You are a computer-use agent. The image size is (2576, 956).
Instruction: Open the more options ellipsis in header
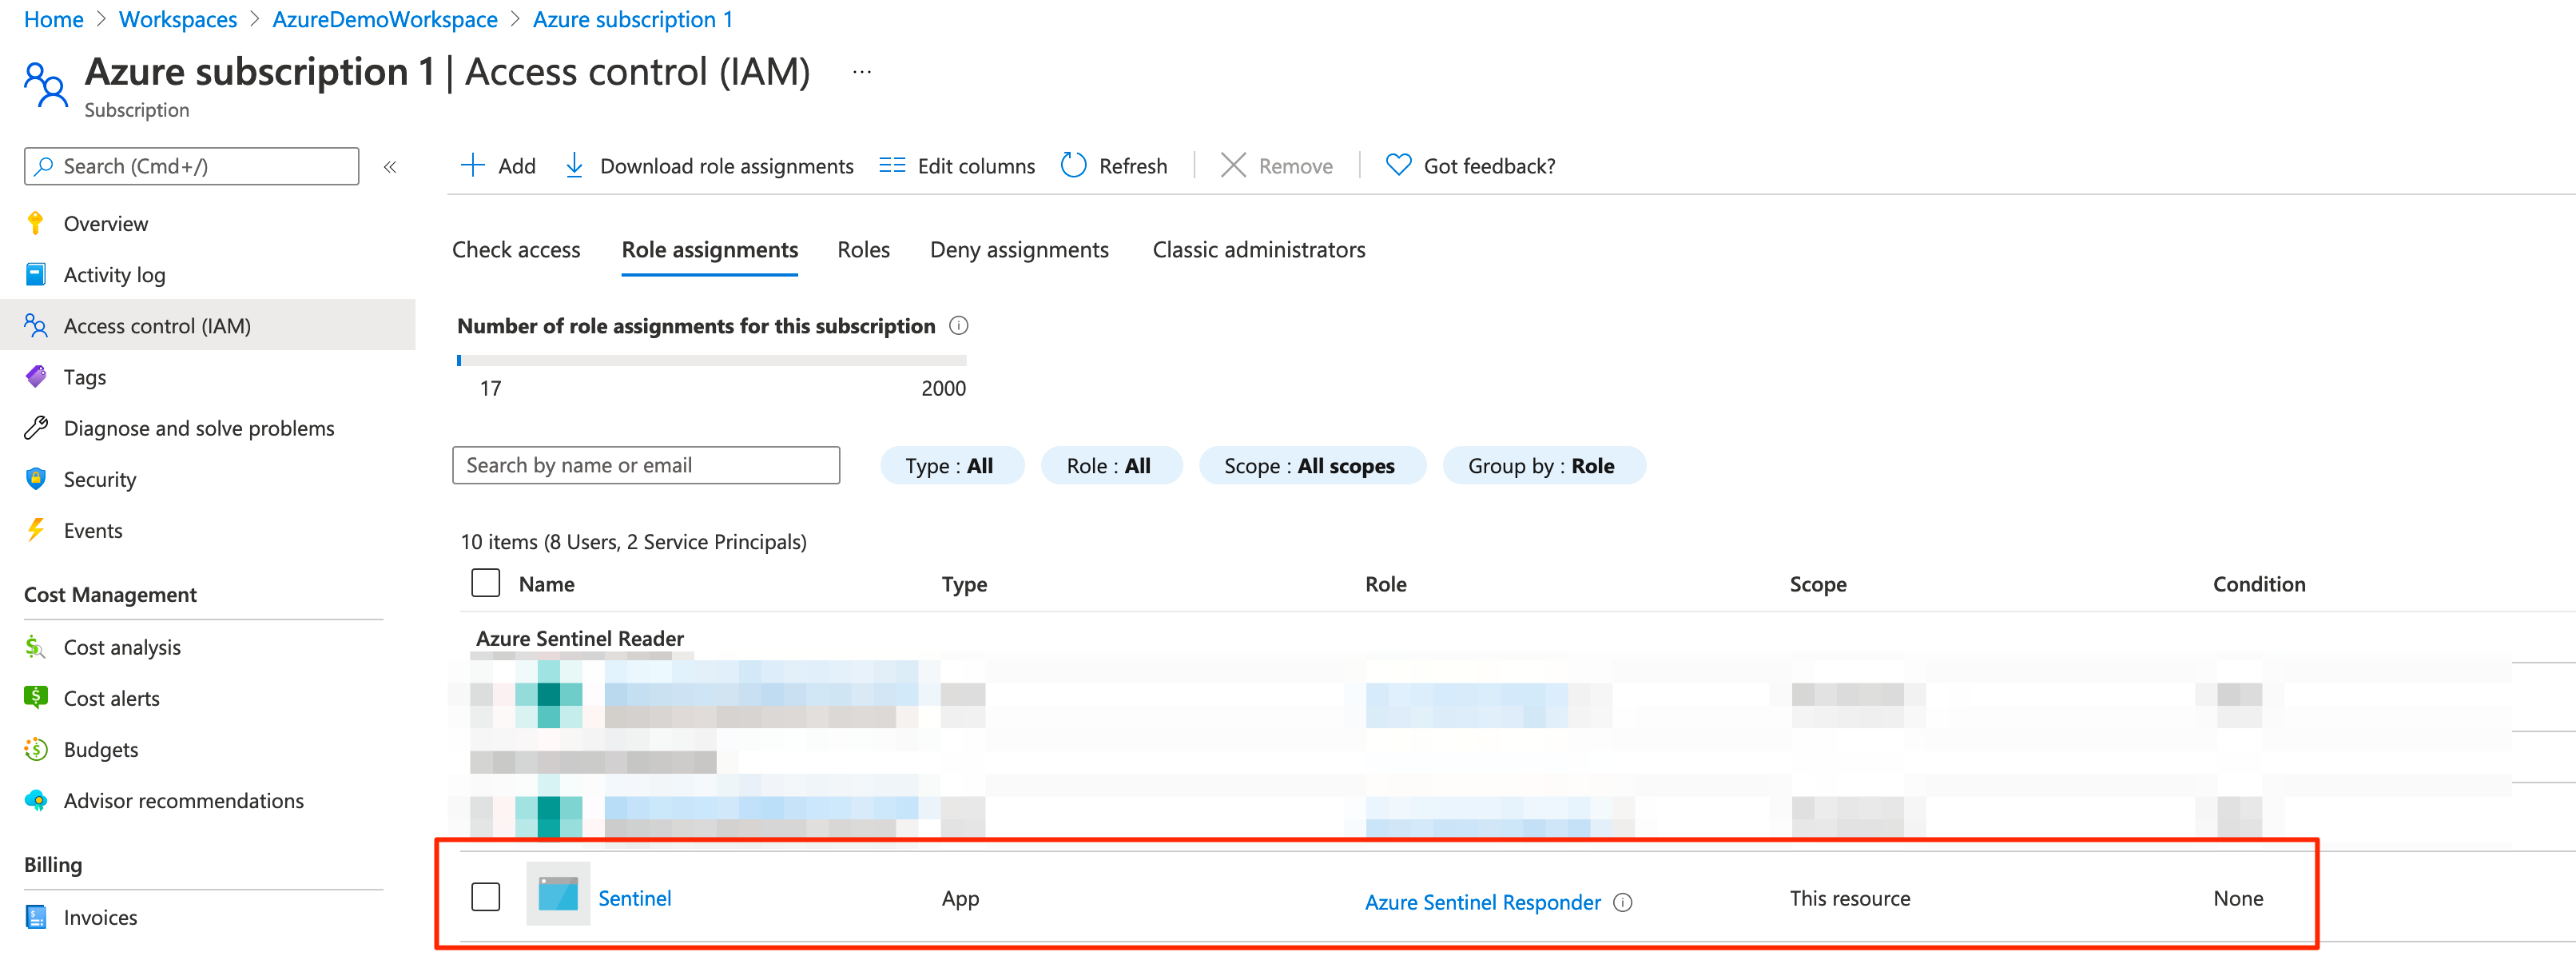pos(862,72)
